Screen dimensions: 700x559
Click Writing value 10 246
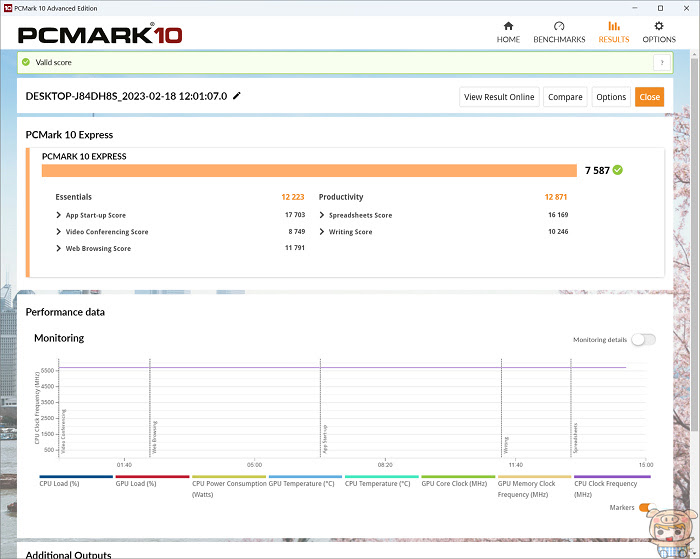(x=558, y=231)
